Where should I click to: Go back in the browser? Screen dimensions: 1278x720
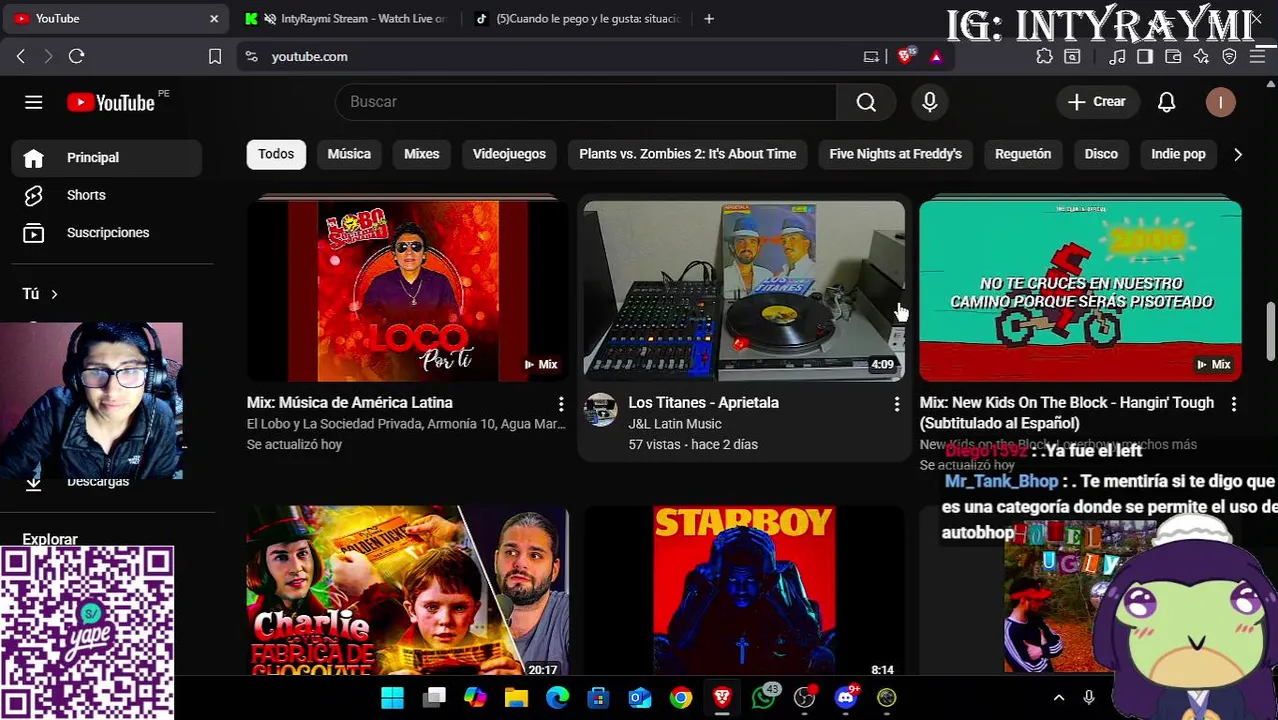(20, 57)
